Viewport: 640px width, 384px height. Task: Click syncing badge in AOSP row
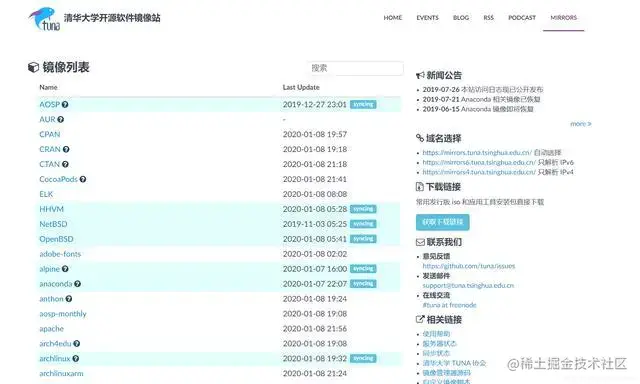click(x=363, y=104)
